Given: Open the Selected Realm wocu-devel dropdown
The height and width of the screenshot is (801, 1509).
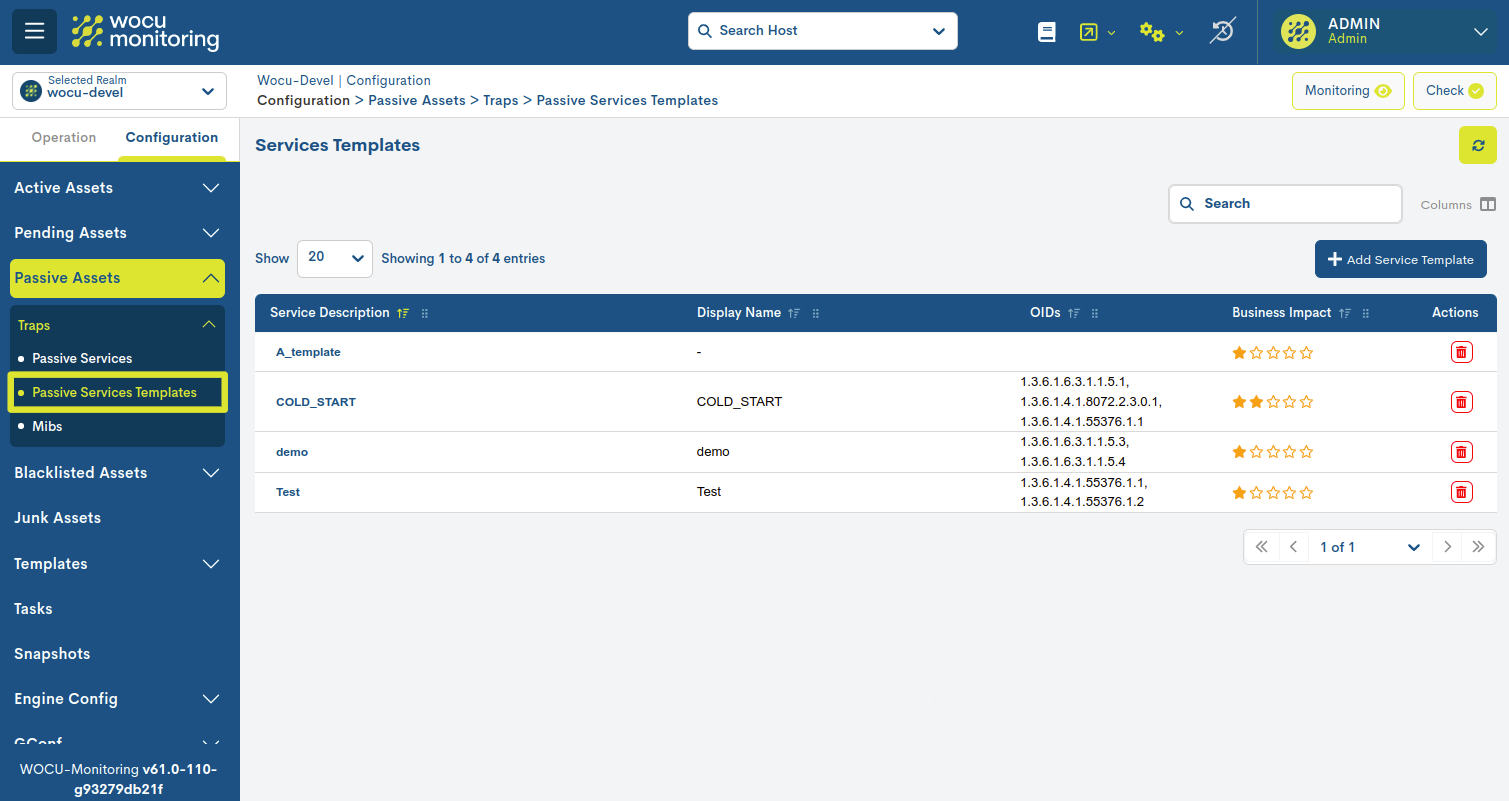Looking at the screenshot, I should click(x=120, y=91).
